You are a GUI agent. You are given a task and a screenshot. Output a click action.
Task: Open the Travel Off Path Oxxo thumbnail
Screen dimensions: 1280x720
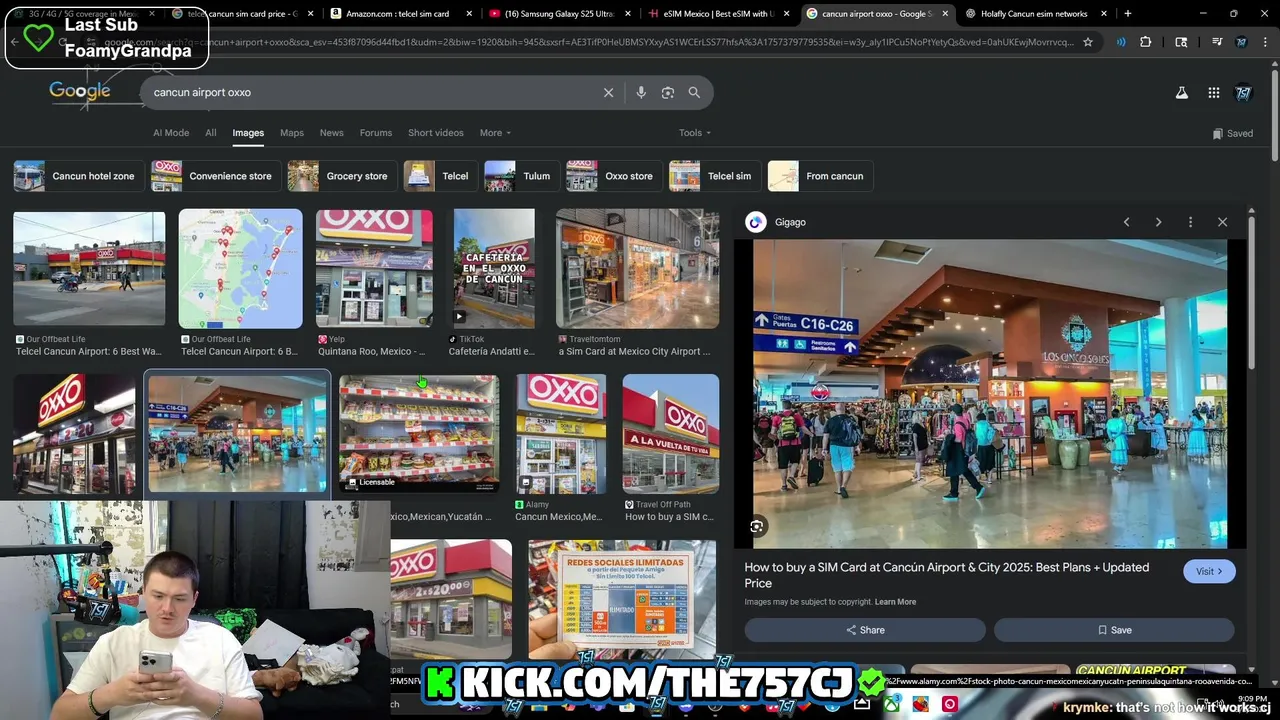click(x=670, y=433)
